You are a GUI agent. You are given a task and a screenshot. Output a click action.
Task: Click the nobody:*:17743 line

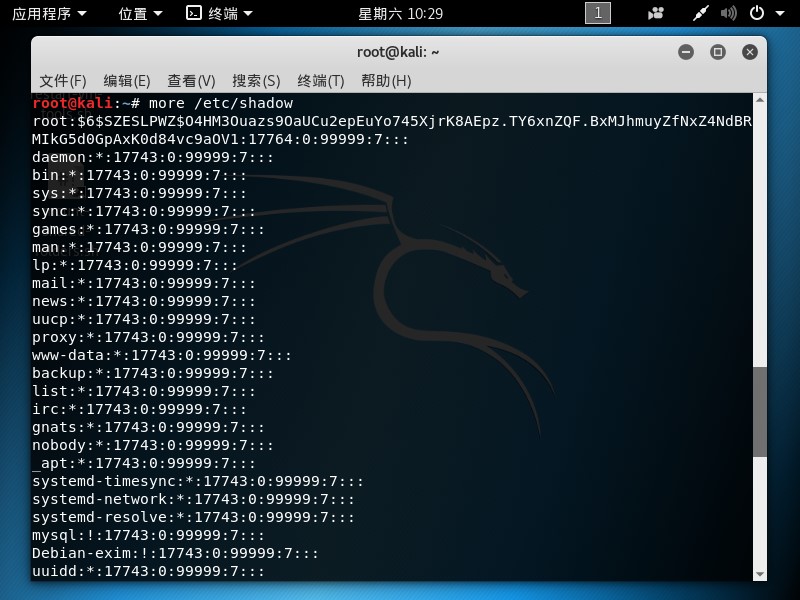point(153,445)
